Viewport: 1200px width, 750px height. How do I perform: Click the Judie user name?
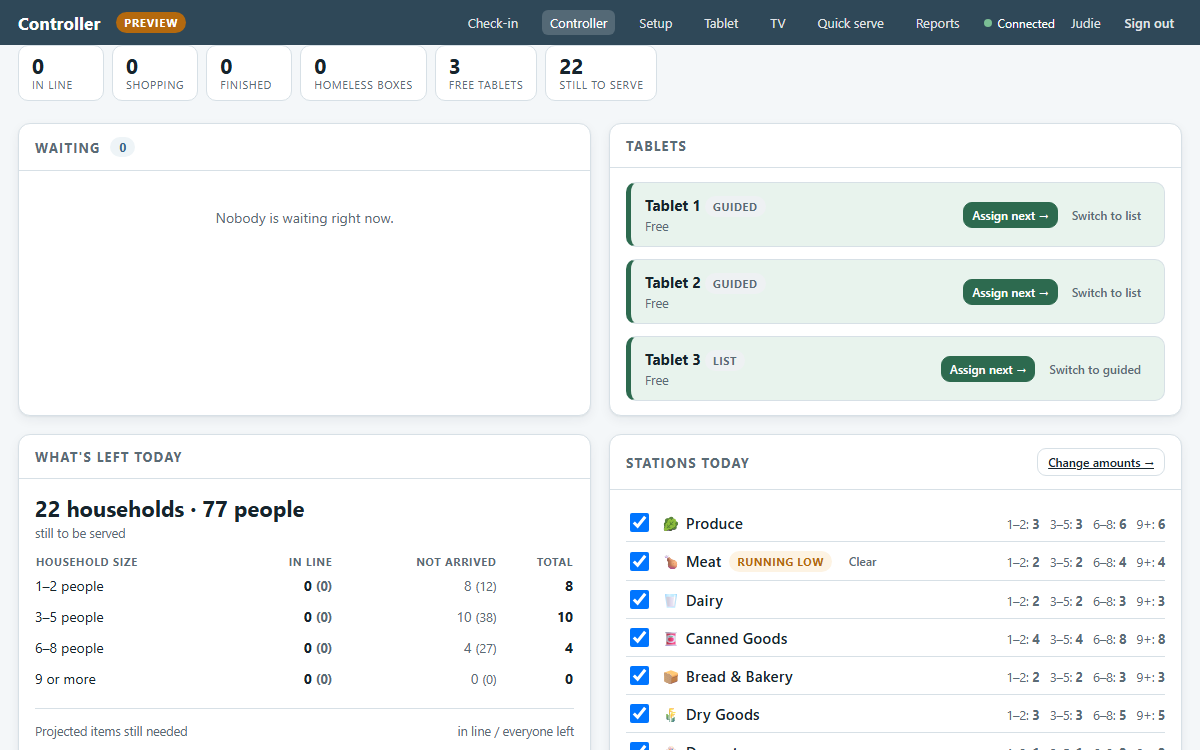(x=1086, y=23)
